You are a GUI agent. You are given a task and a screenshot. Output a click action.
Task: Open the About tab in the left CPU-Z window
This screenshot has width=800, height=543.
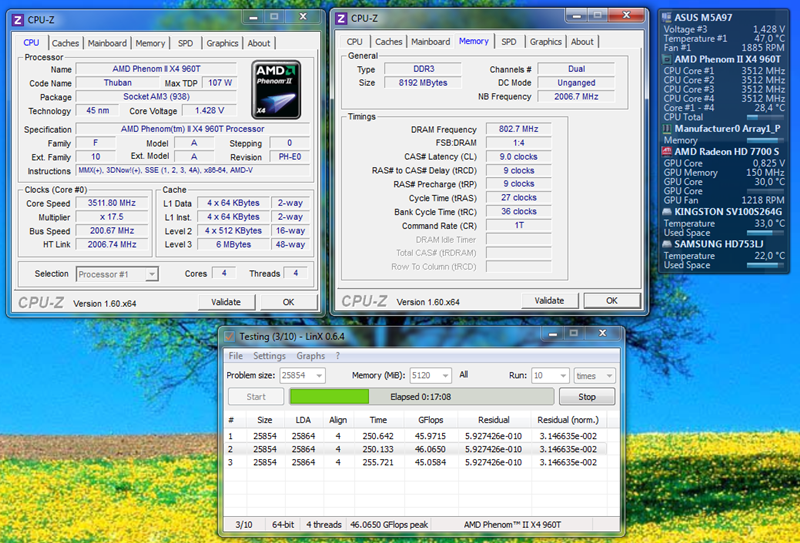259,43
